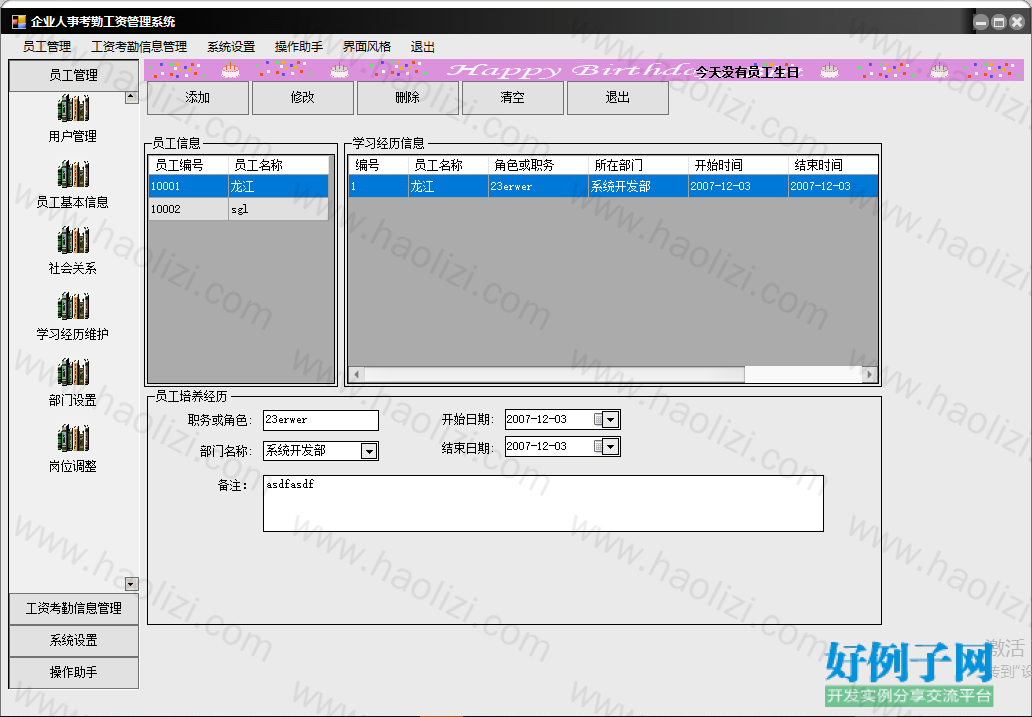This screenshot has height=717, width=1032.
Task: Click the sidebar scroll up arrow
Action: [131, 97]
